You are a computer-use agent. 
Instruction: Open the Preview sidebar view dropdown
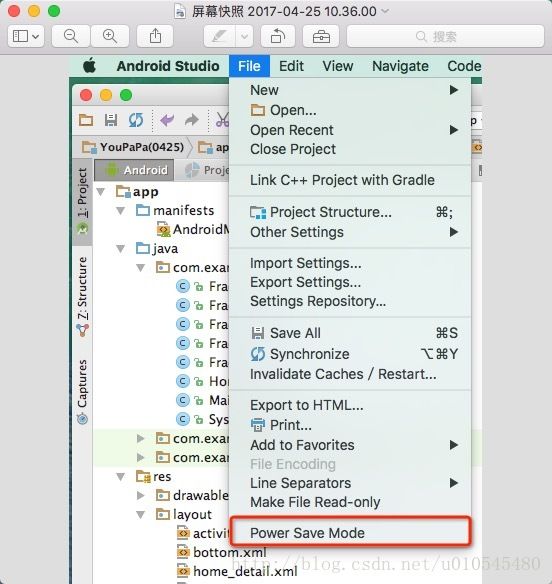point(26,36)
